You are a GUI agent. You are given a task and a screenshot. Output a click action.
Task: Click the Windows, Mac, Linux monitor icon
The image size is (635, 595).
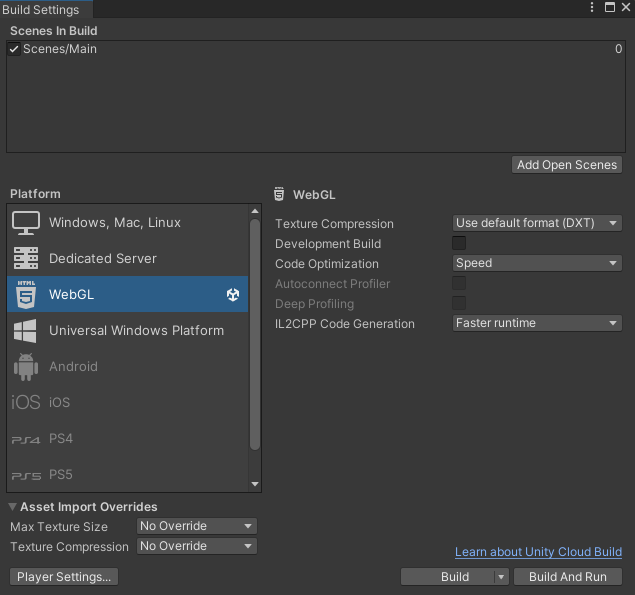click(x=26, y=222)
